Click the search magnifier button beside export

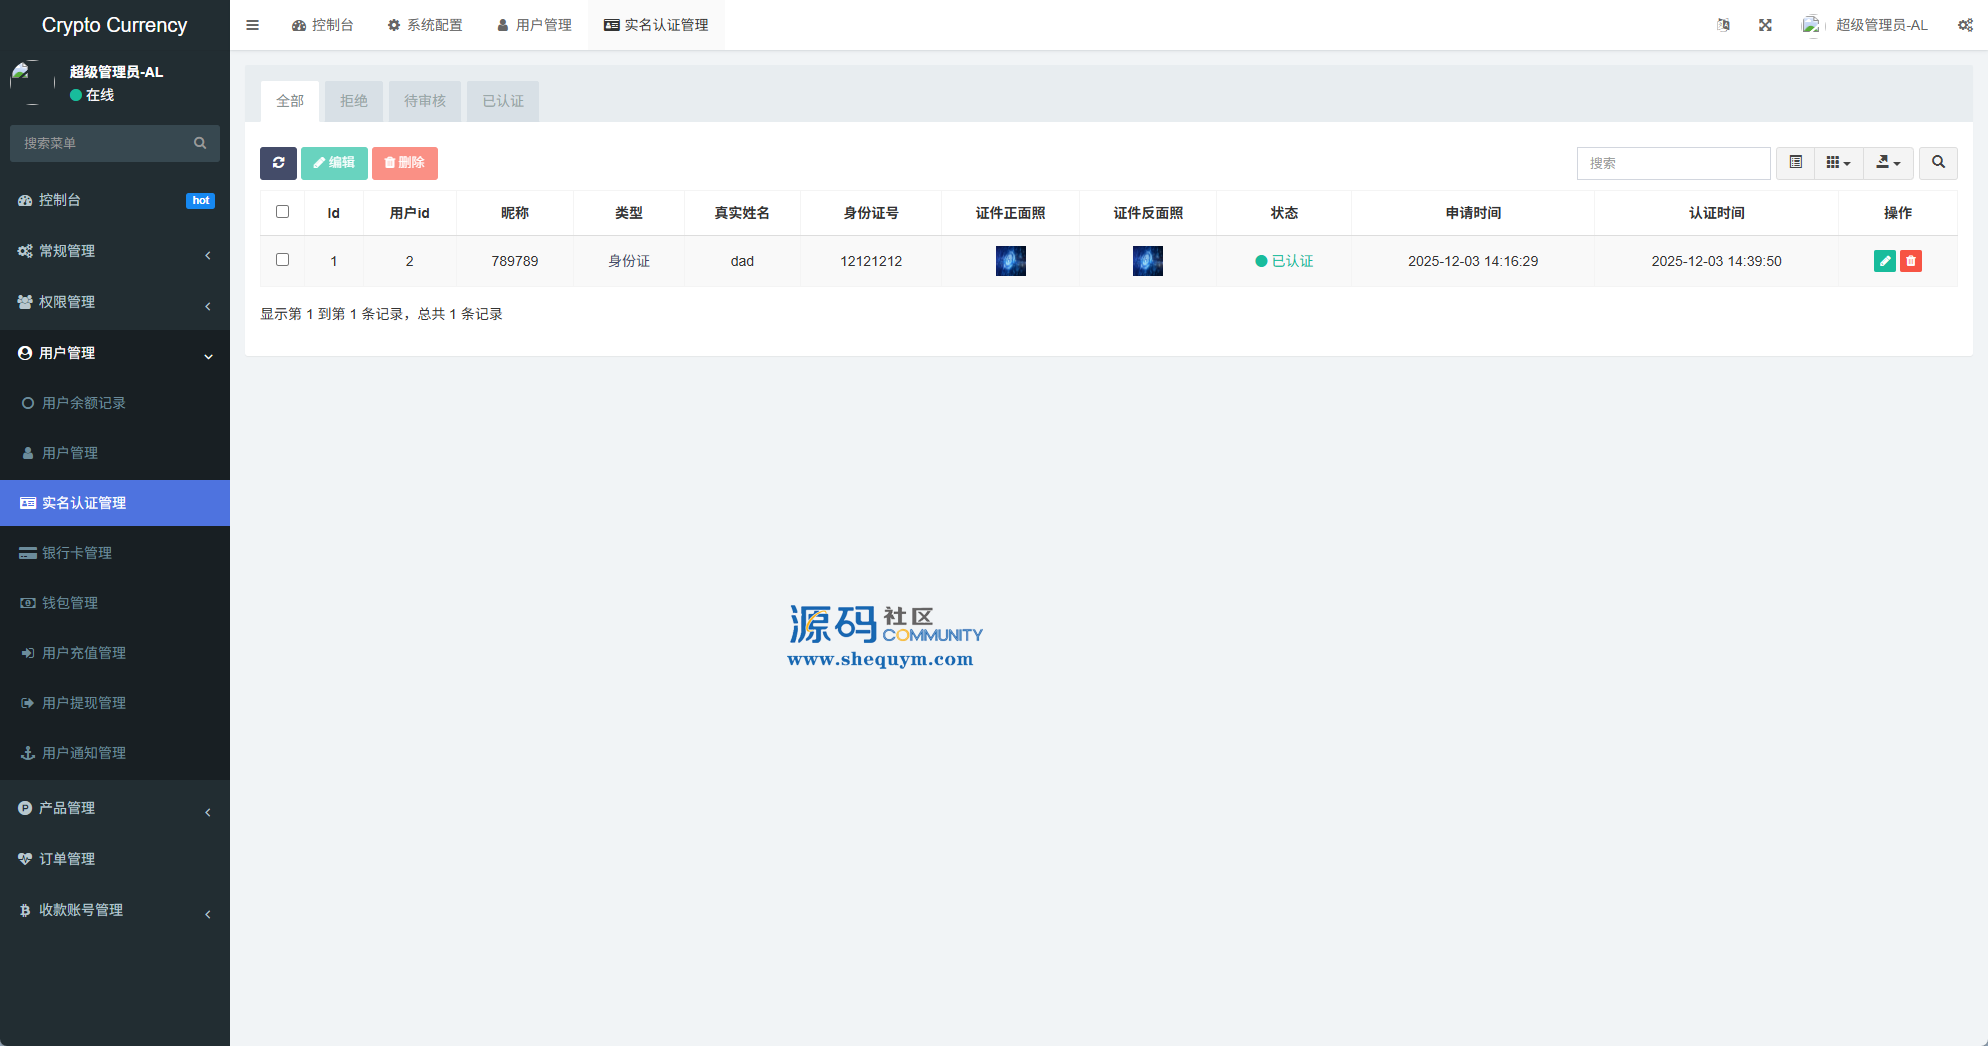click(x=1938, y=163)
